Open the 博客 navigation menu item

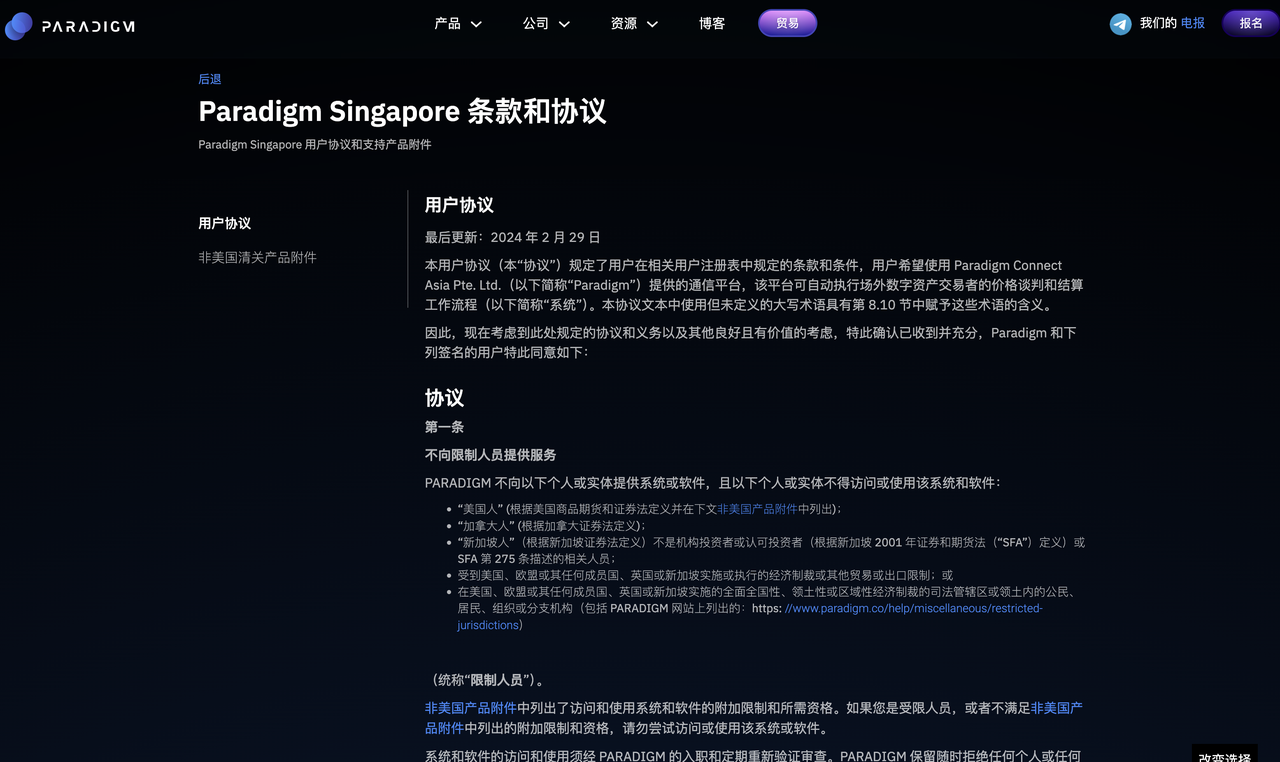pyautogui.click(x=711, y=23)
